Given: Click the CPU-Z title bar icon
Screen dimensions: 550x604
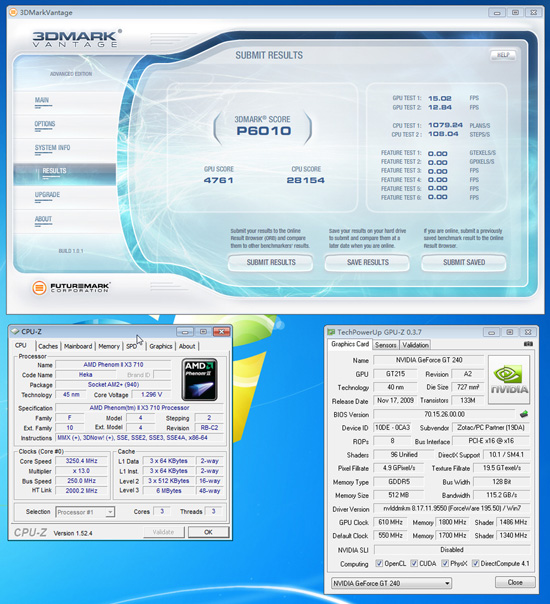Looking at the screenshot, I should tap(15, 332).
